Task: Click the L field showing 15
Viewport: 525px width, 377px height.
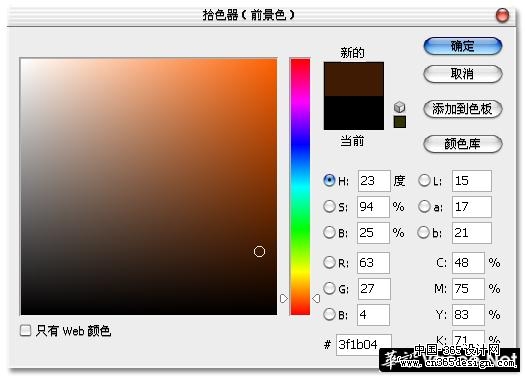Action: [x=472, y=181]
